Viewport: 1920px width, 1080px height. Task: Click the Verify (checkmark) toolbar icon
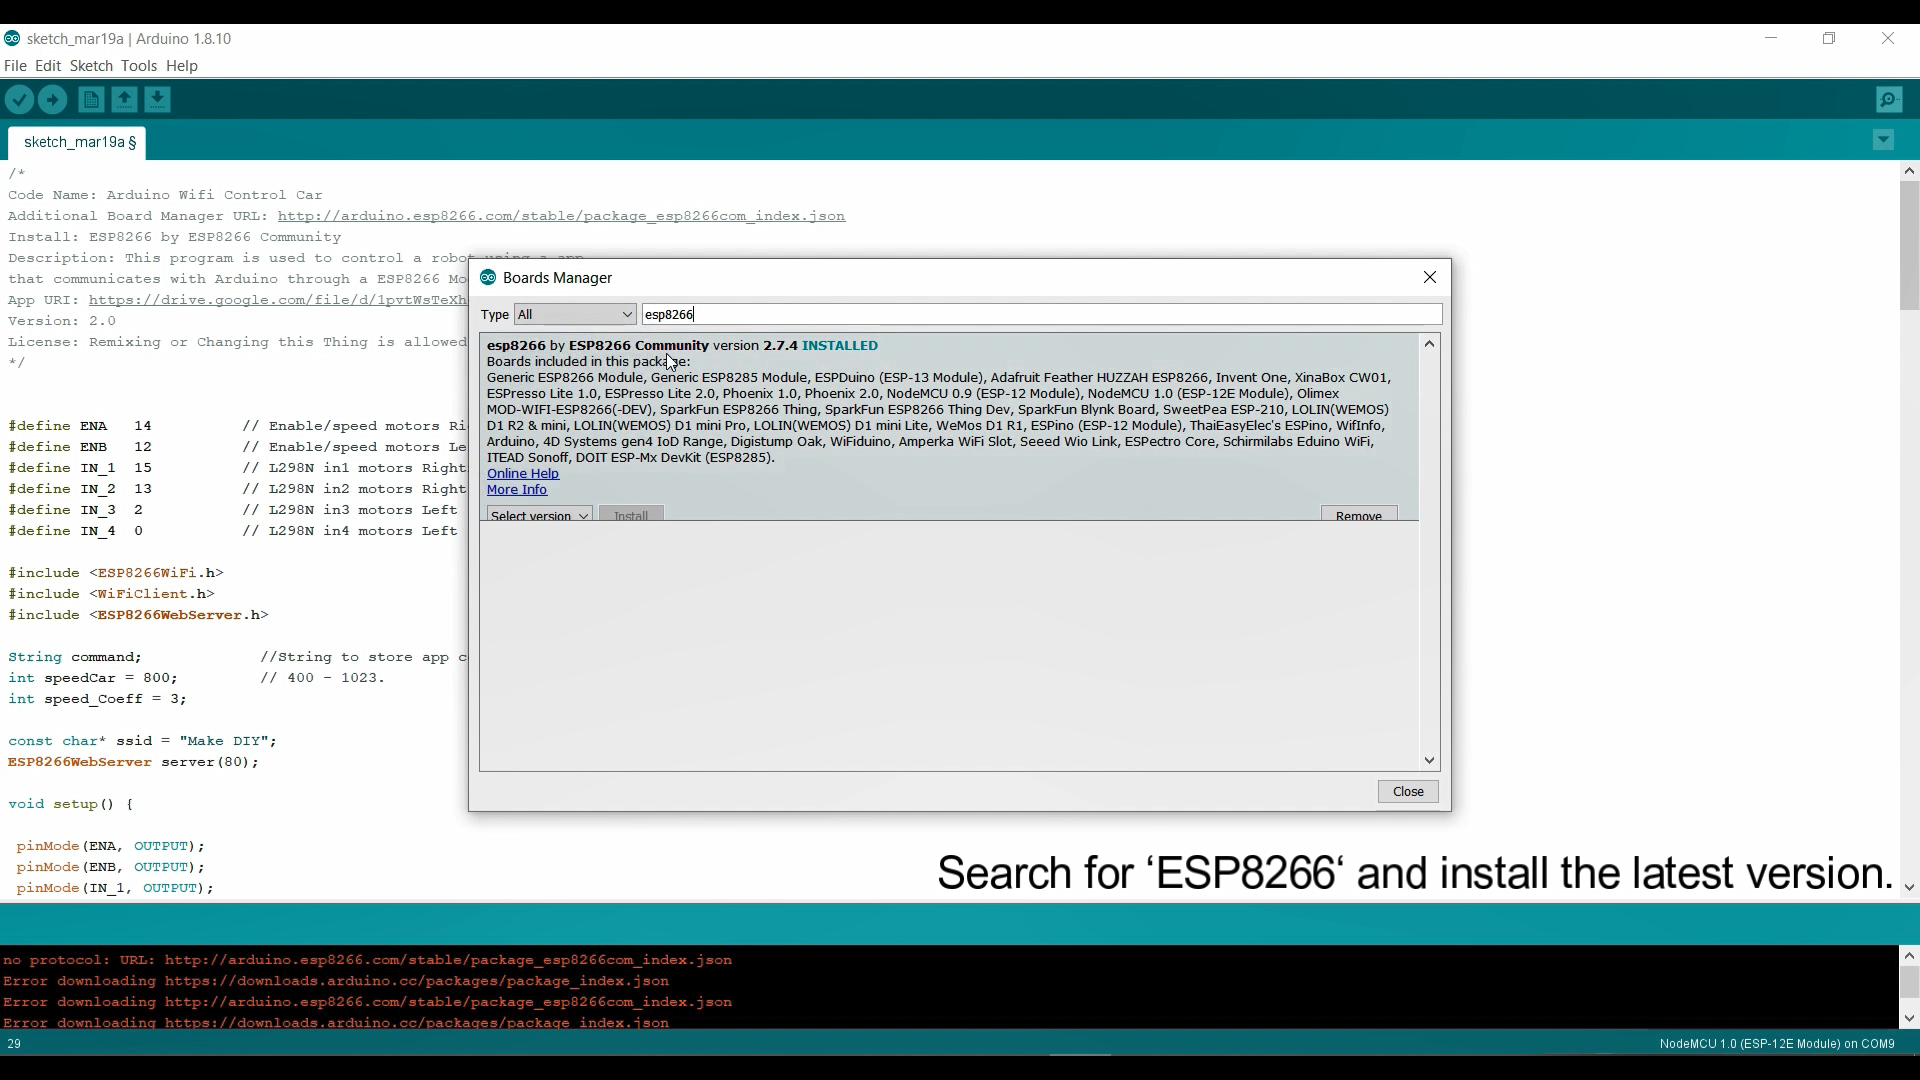20,99
